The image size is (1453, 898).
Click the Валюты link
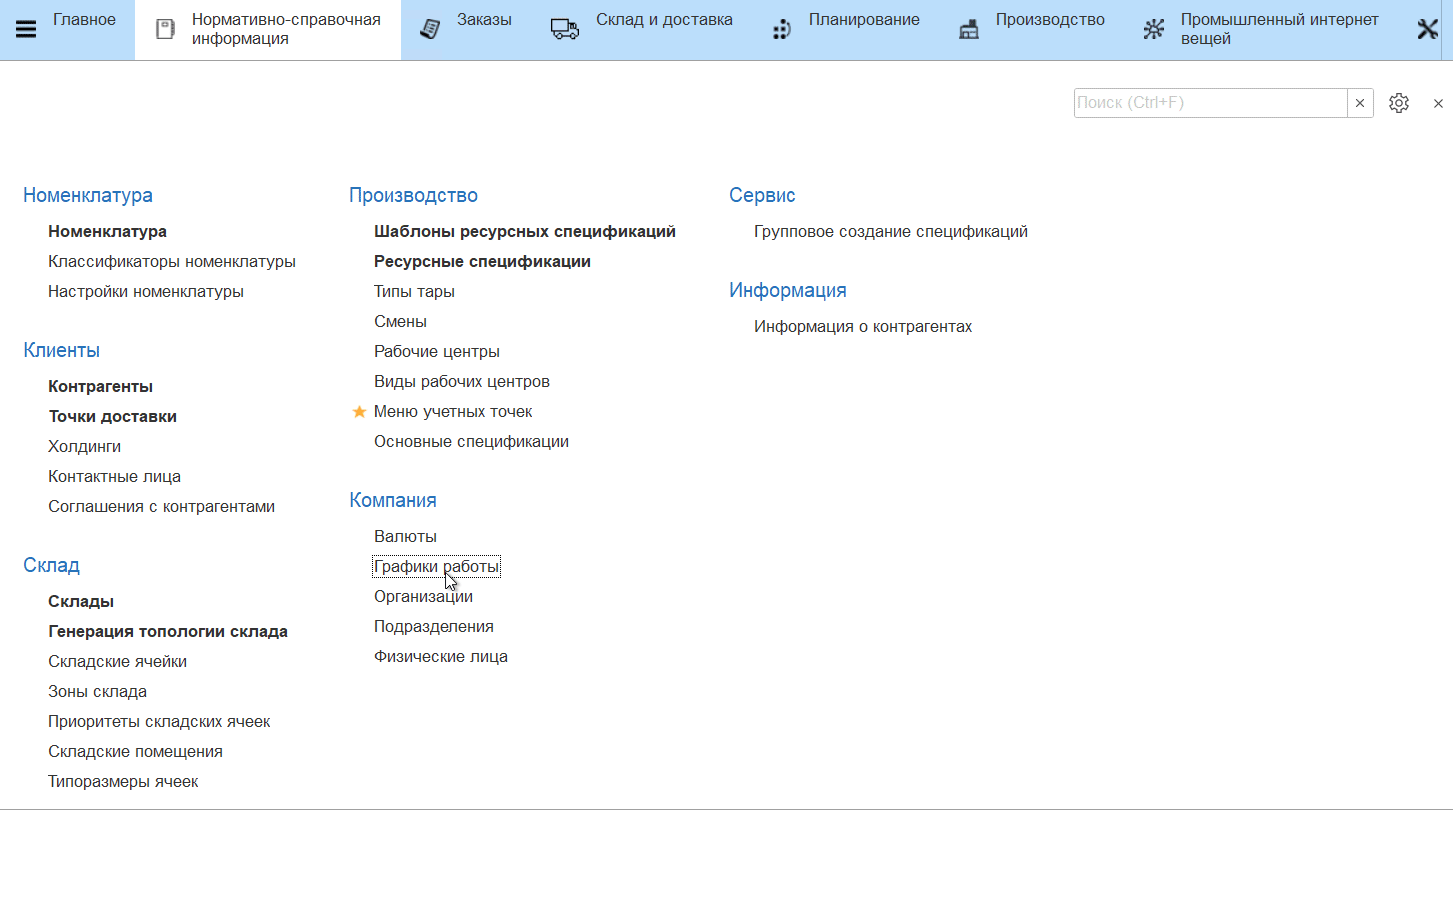point(405,536)
